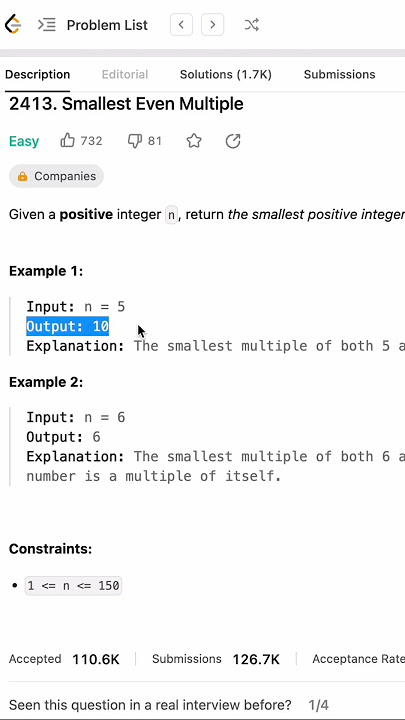Click the constraint 1 <= n <= 150

point(73,585)
